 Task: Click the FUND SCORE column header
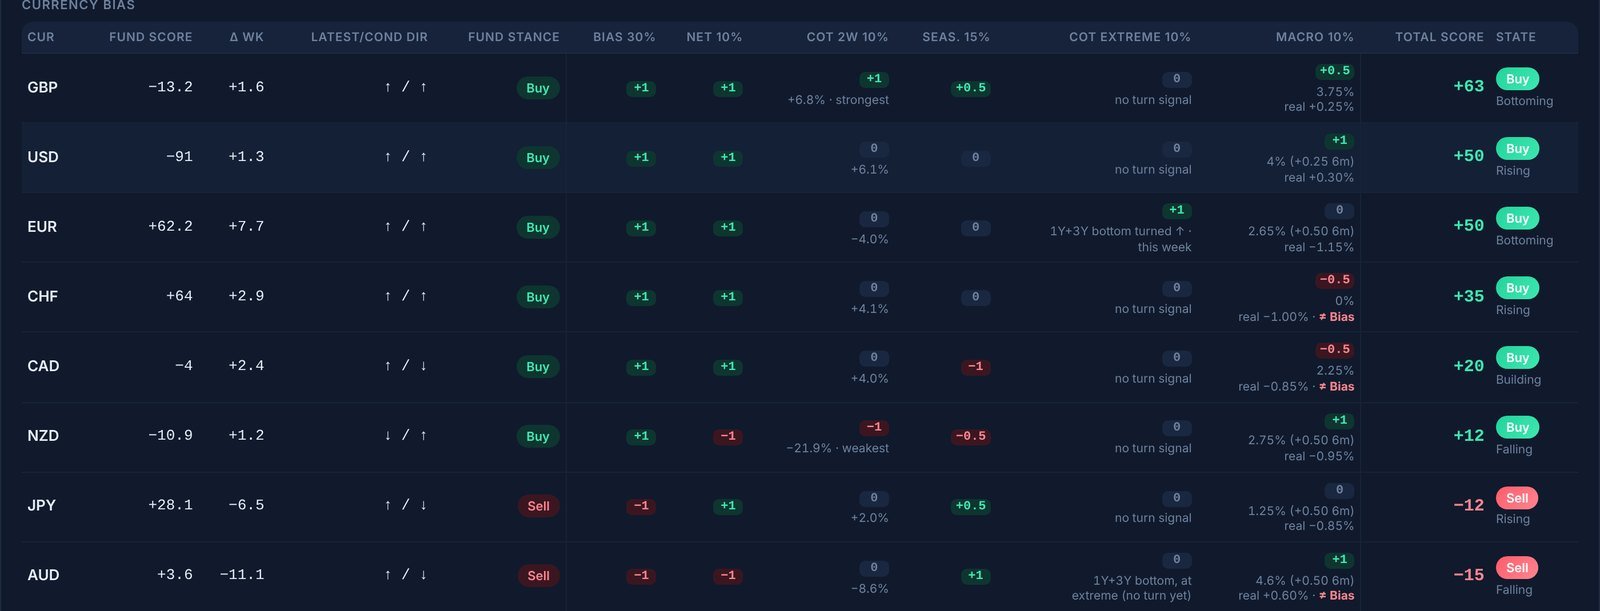coord(151,37)
